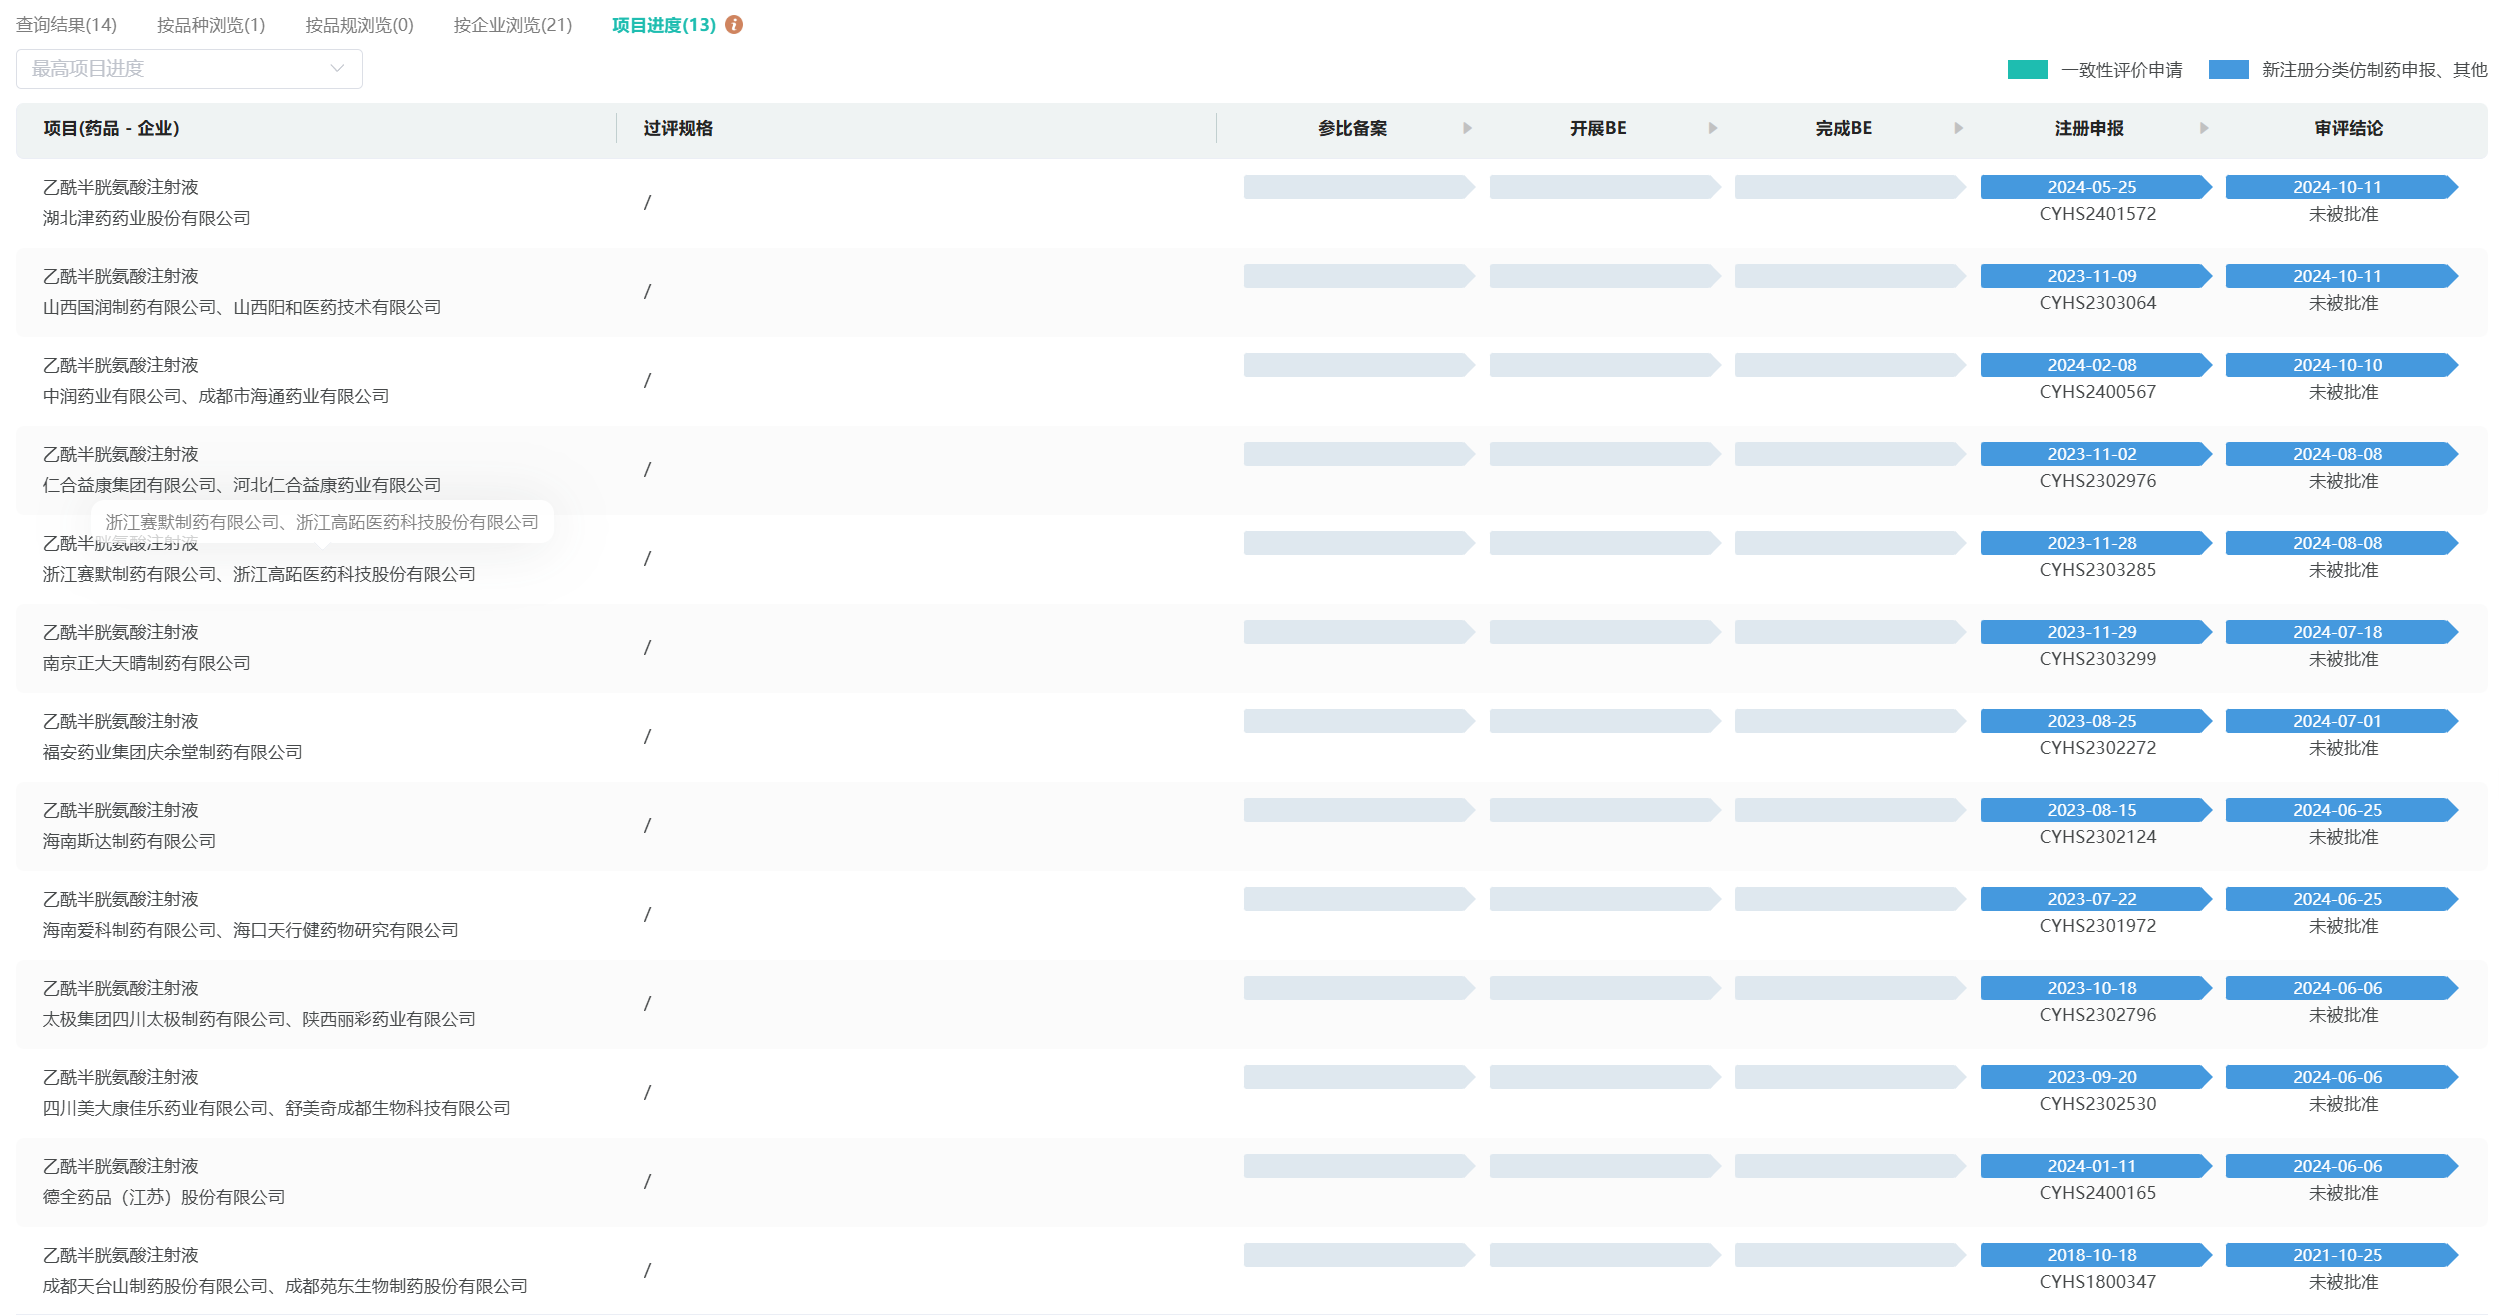The height and width of the screenshot is (1315, 2499).
Task: Click the dropdown chevron in 最高项目进度 box
Action: pyautogui.click(x=337, y=69)
